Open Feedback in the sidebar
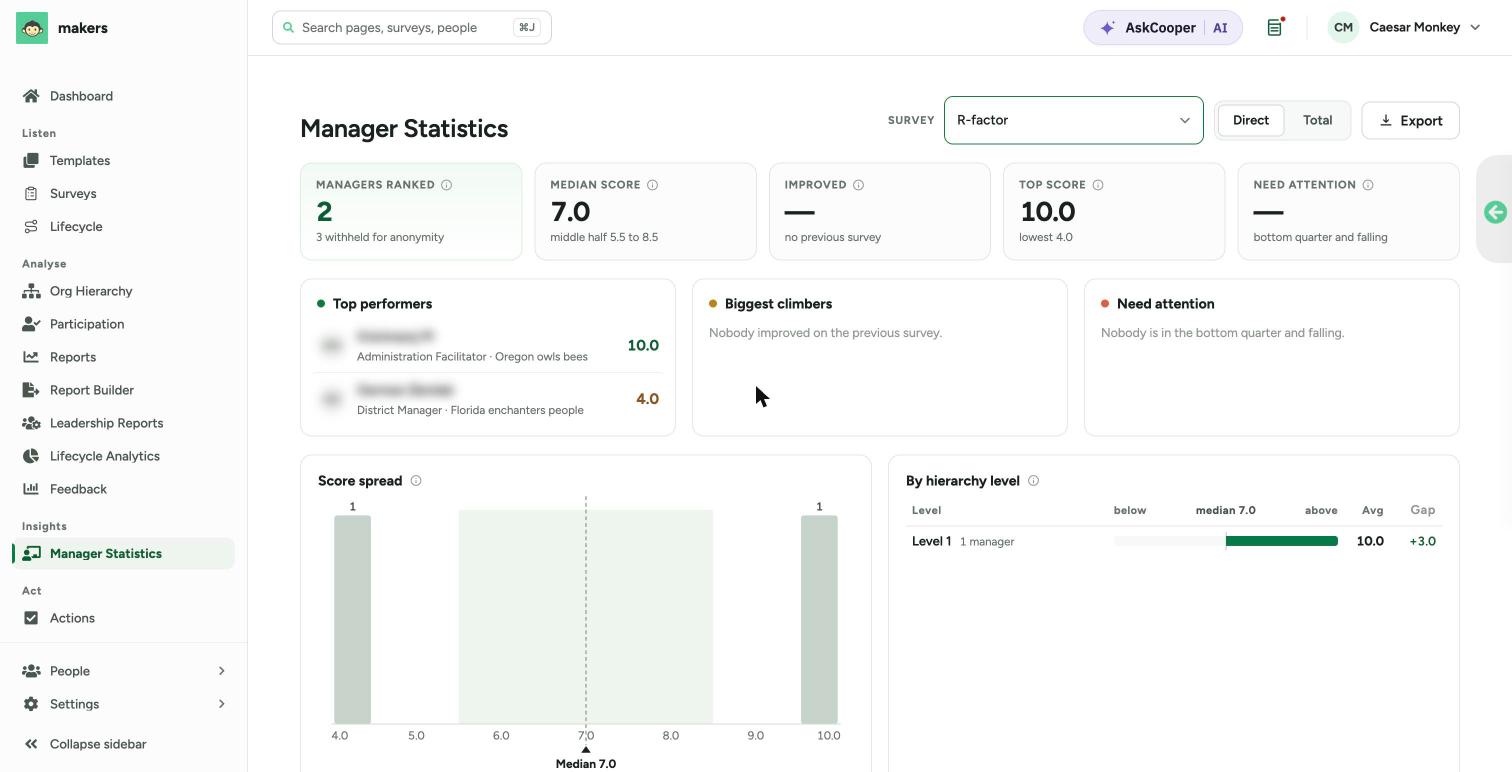This screenshot has height=772, width=1512. [123, 489]
